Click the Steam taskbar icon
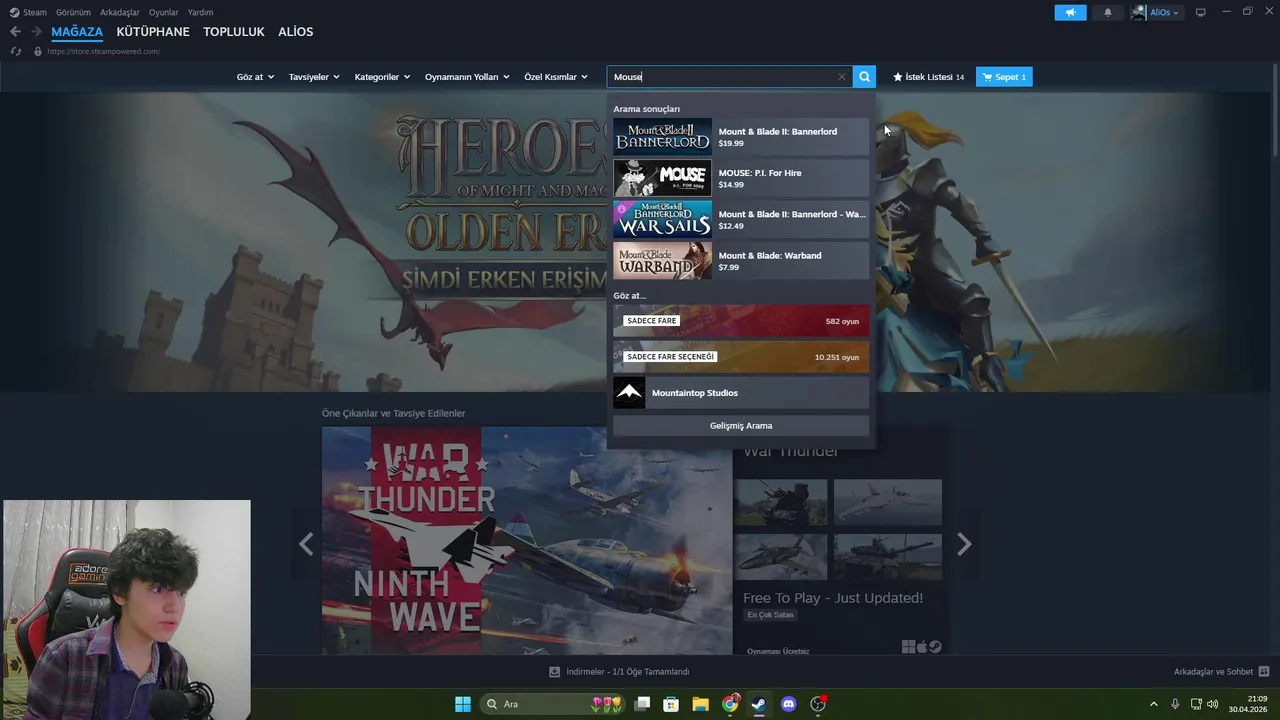Image resolution: width=1280 pixels, height=720 pixels. [x=759, y=704]
